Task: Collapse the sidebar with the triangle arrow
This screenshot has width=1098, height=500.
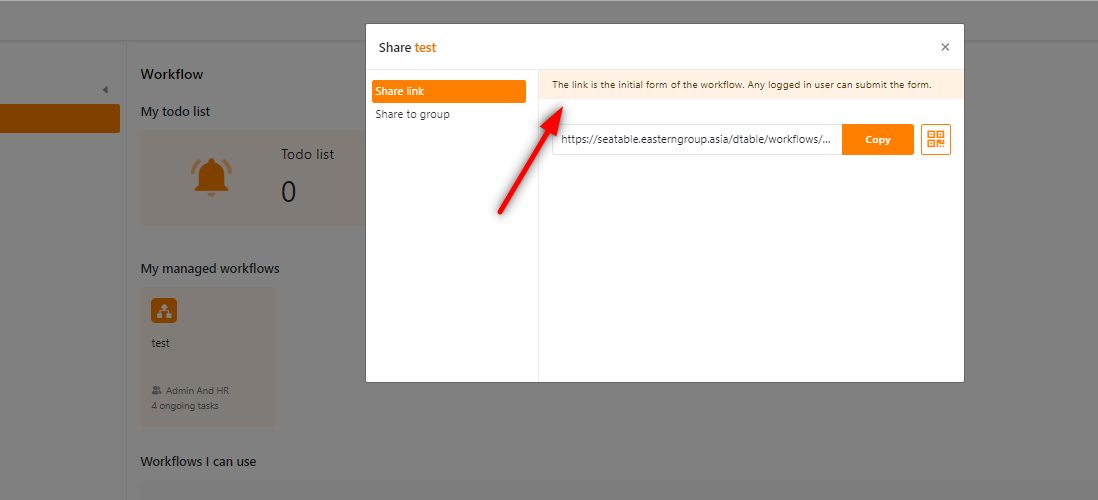Action: coord(105,90)
